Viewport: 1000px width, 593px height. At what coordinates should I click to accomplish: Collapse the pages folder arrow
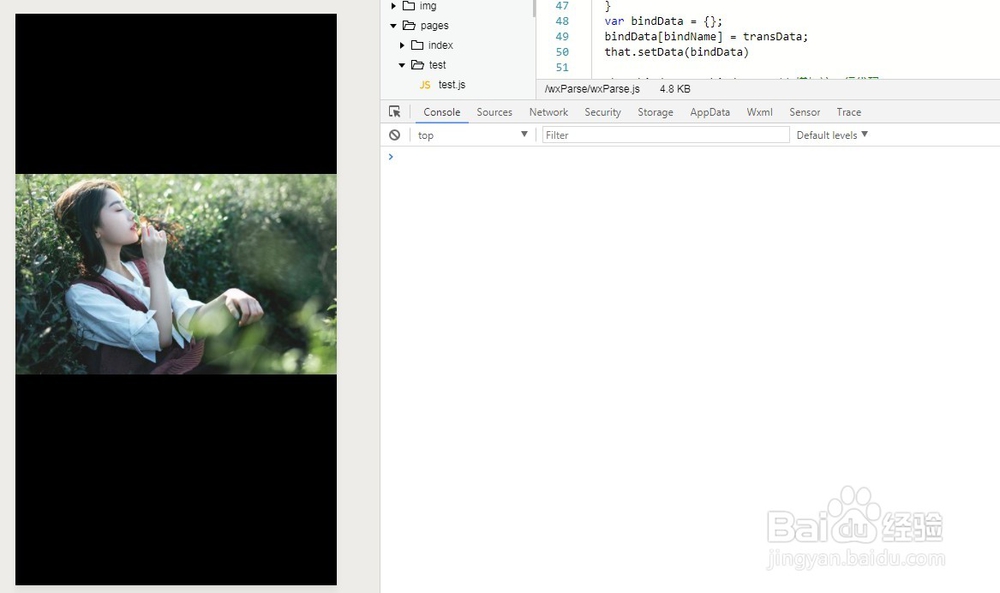393,26
